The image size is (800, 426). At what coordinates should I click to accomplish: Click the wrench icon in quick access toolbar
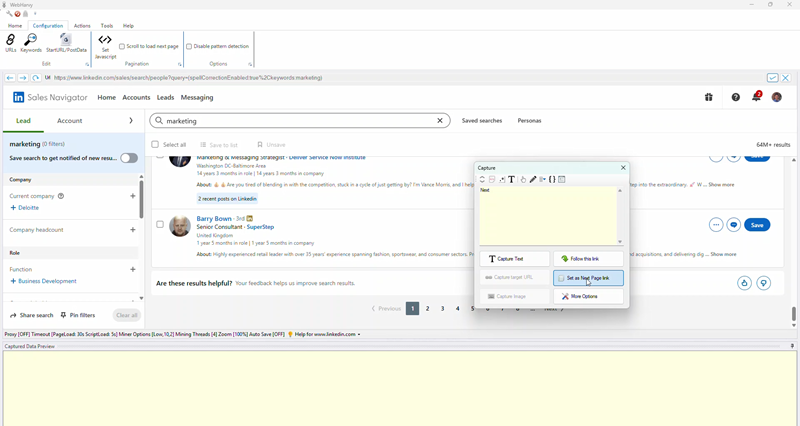(9, 14)
